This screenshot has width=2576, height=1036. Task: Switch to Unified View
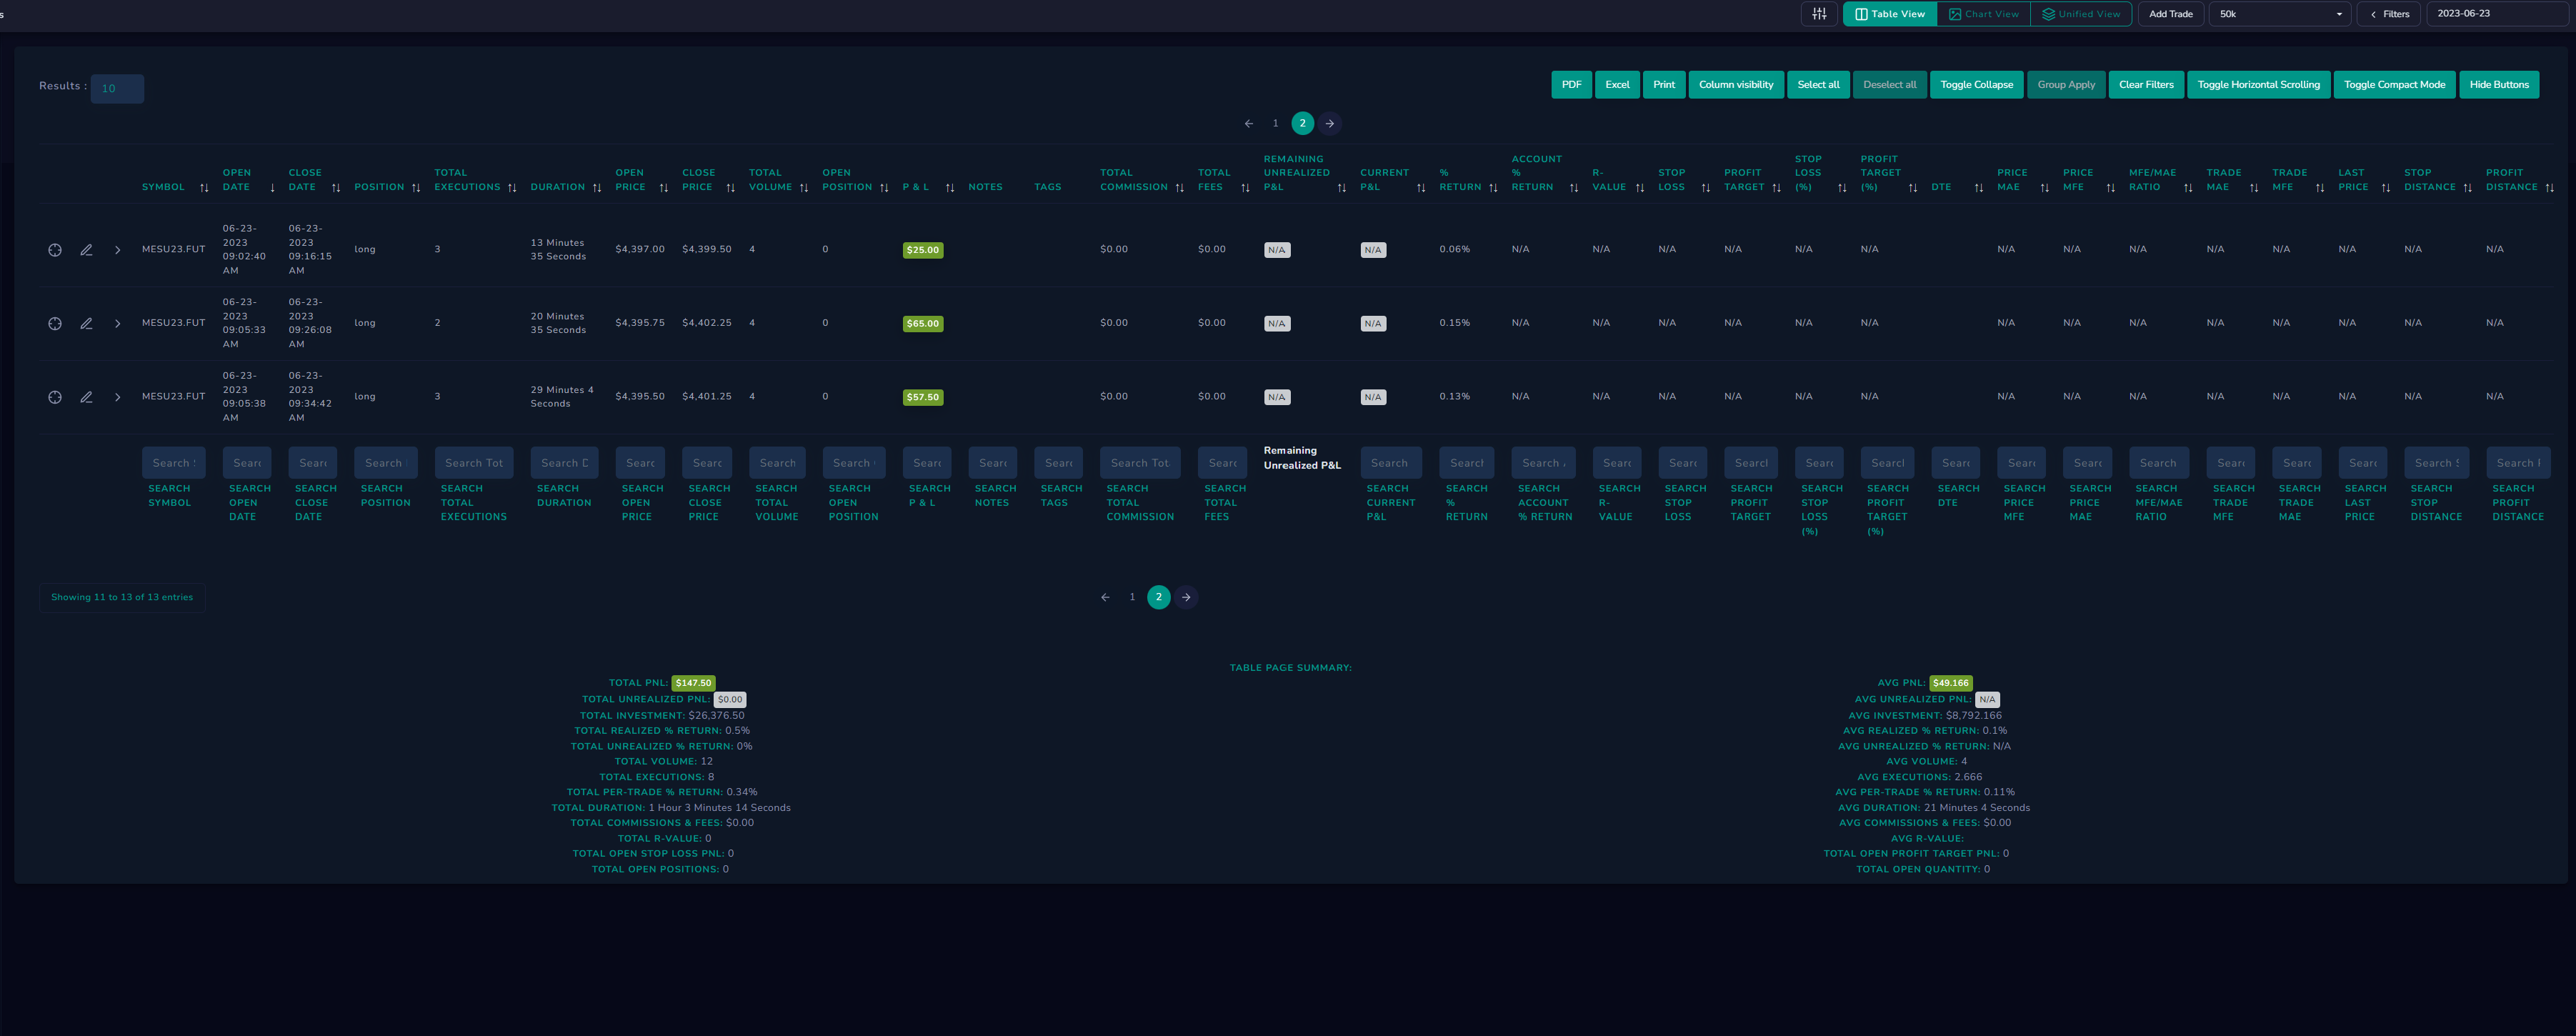click(2081, 14)
